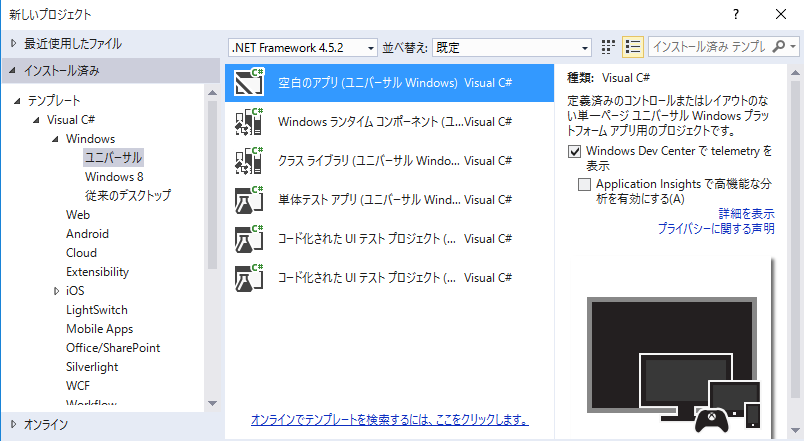804x441 pixels.
Task: Select Windows 8 in the template tree
Action: click(114, 176)
